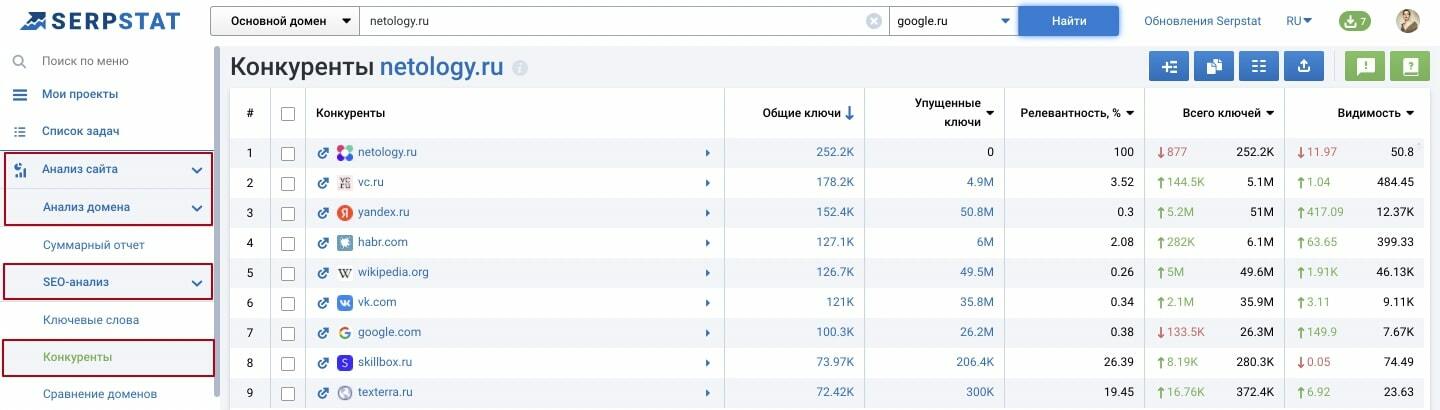Open the Serpstat logo home link
This screenshot has height=410, width=1440.
(100, 20)
